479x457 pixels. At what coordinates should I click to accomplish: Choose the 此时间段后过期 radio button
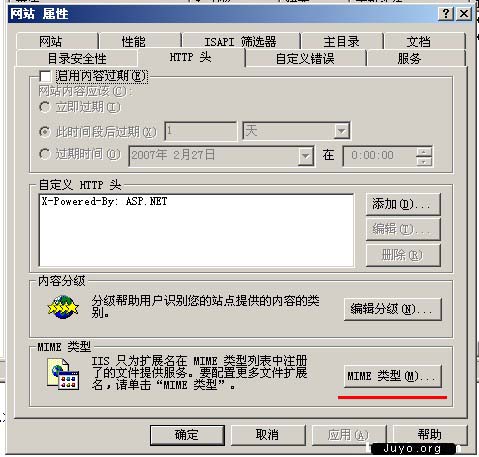pos(45,132)
